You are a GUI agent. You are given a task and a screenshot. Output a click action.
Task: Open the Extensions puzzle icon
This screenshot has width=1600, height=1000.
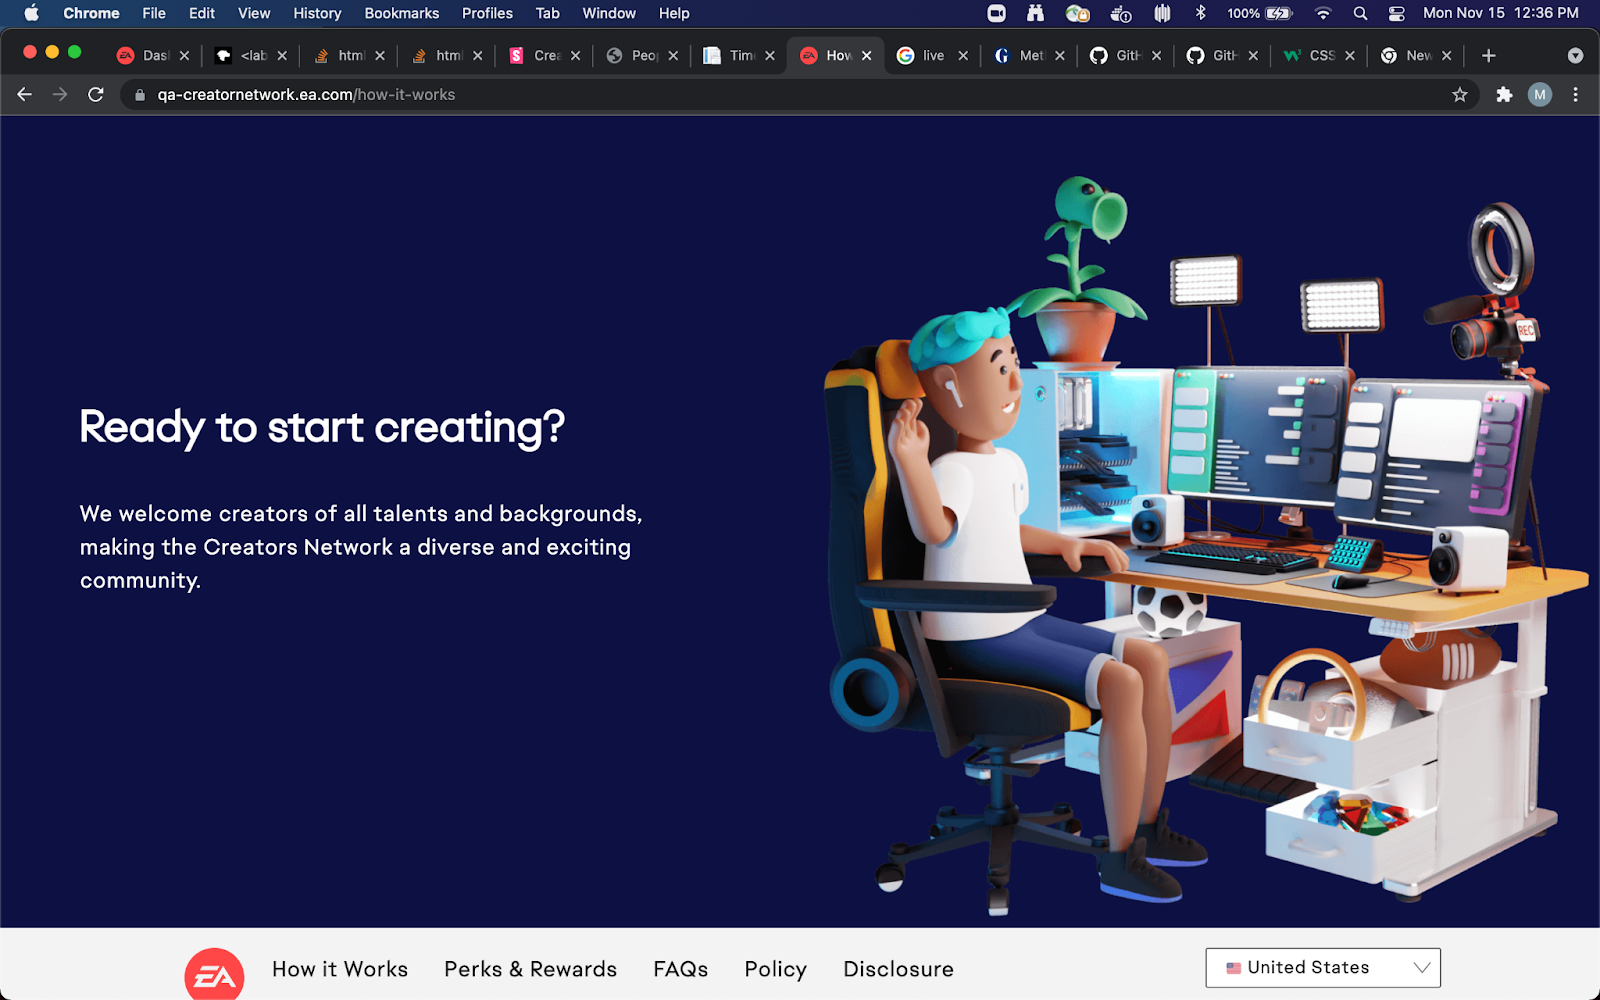click(1504, 95)
